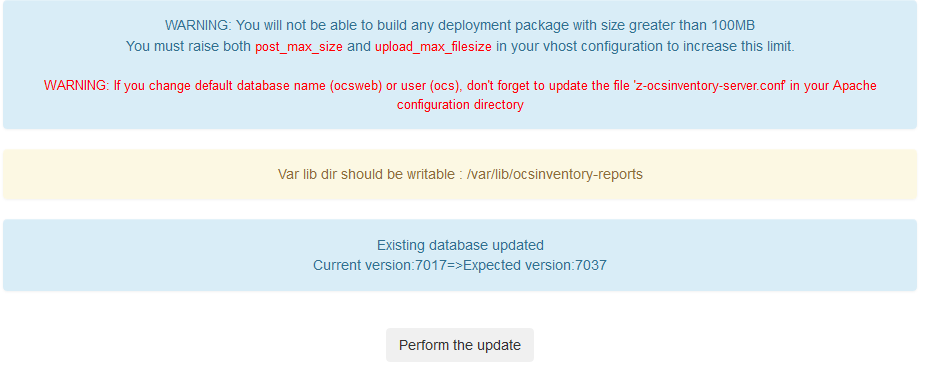
Task: Click the Current version:7017 text
Action: tap(380, 265)
